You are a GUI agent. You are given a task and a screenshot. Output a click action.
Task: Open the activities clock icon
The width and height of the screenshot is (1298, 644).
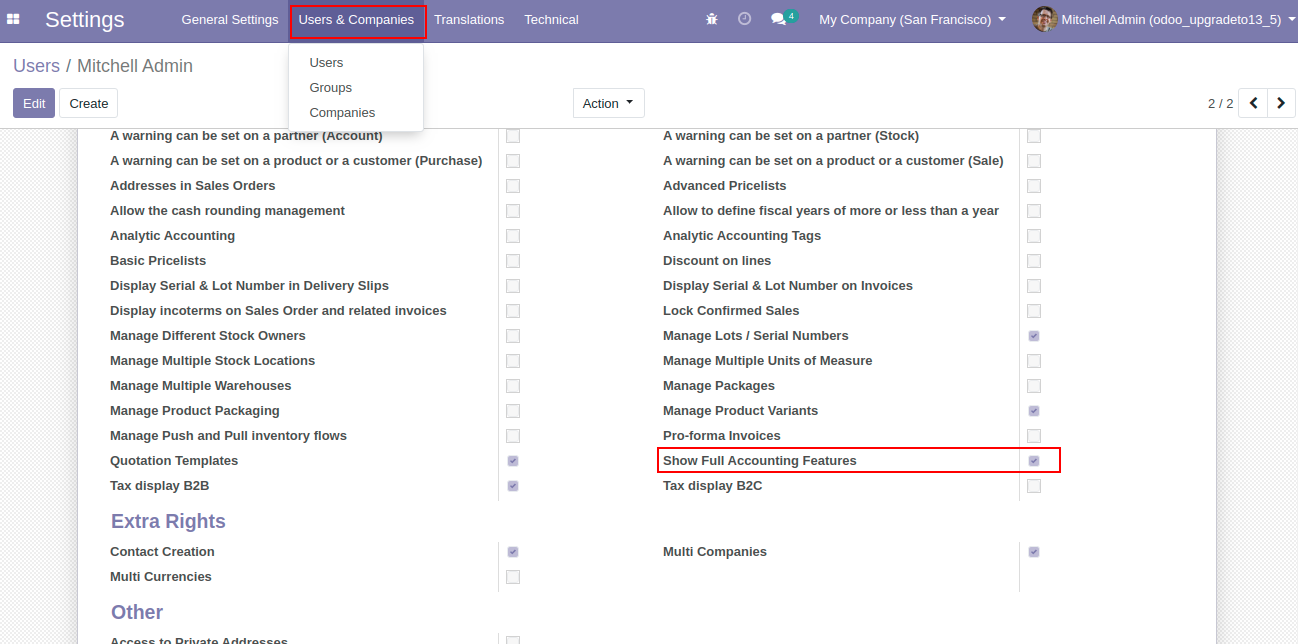(x=744, y=19)
